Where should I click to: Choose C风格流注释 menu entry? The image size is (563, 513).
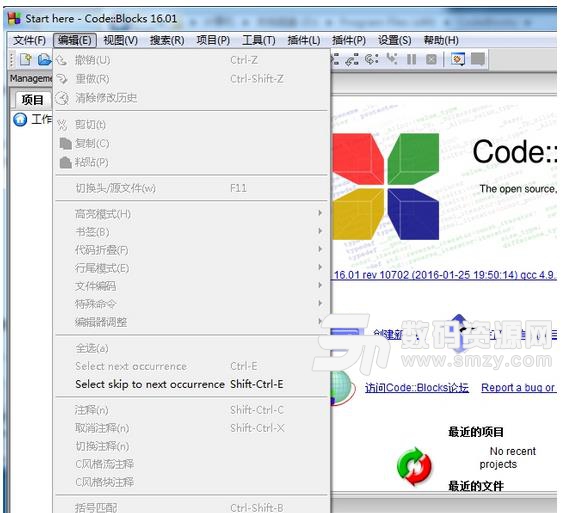[192, 464]
